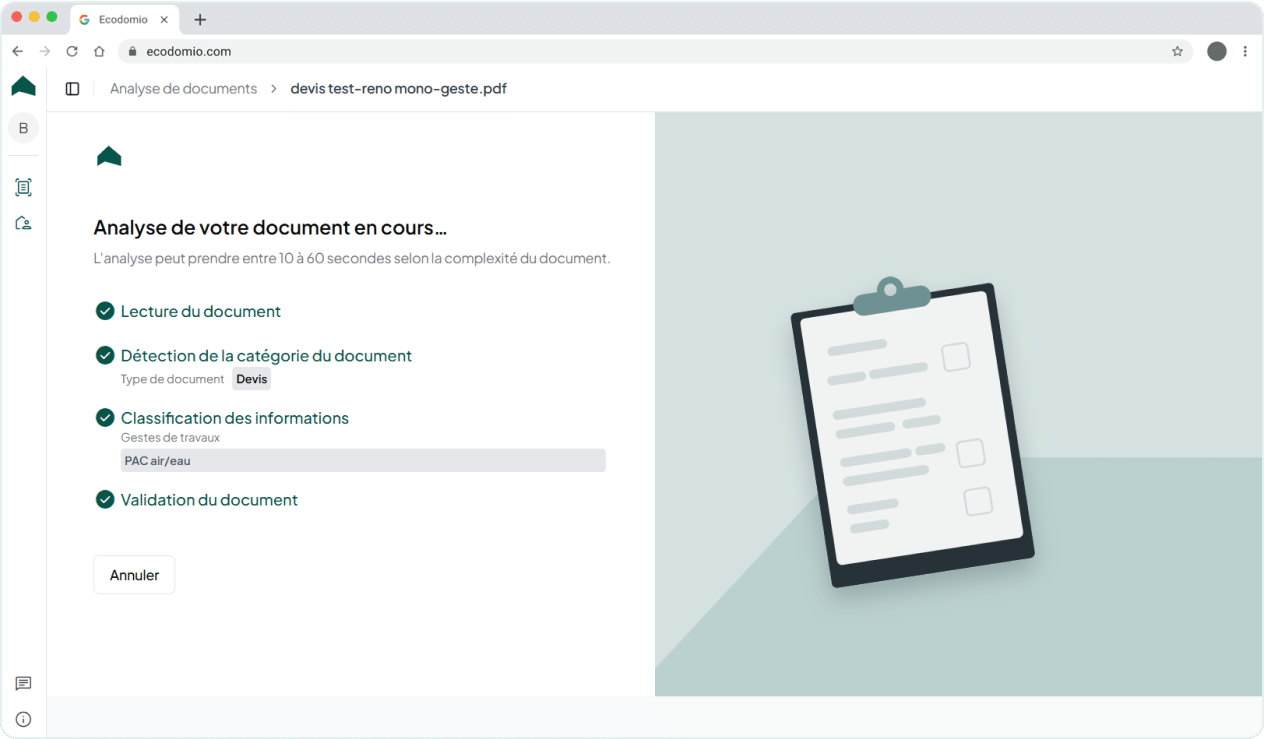
Task: Click the Lecture du document checkmark
Action: click(104, 311)
